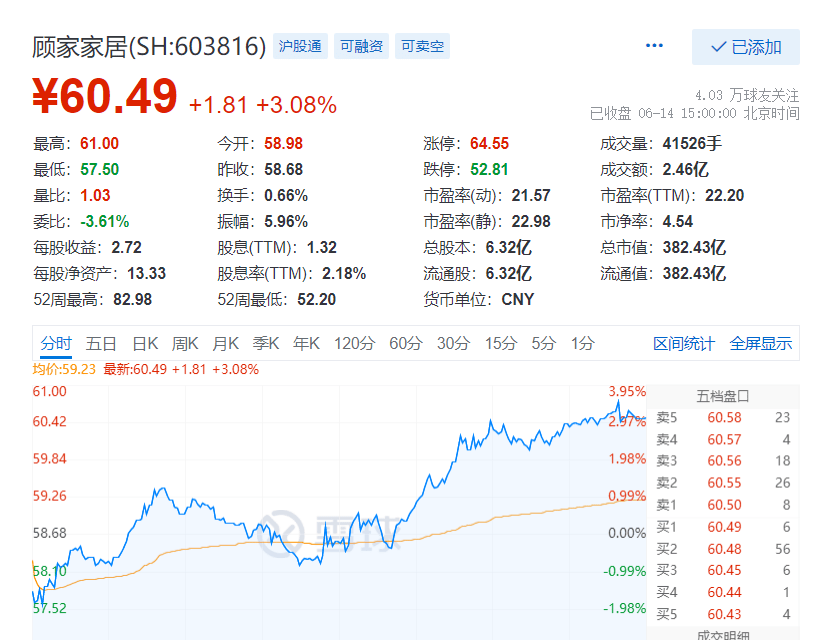Show the 年K chart tab
Screen dimensions: 832x640
tap(306, 344)
